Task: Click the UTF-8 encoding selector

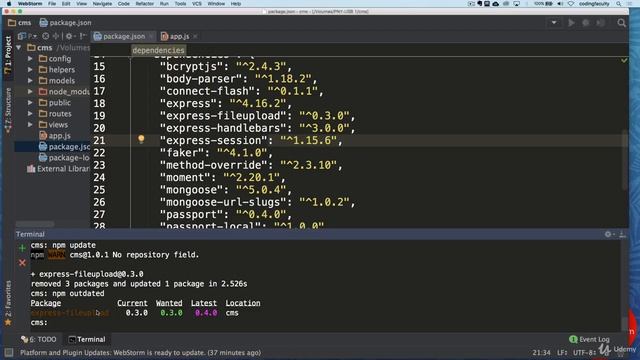Action: click(x=585, y=352)
